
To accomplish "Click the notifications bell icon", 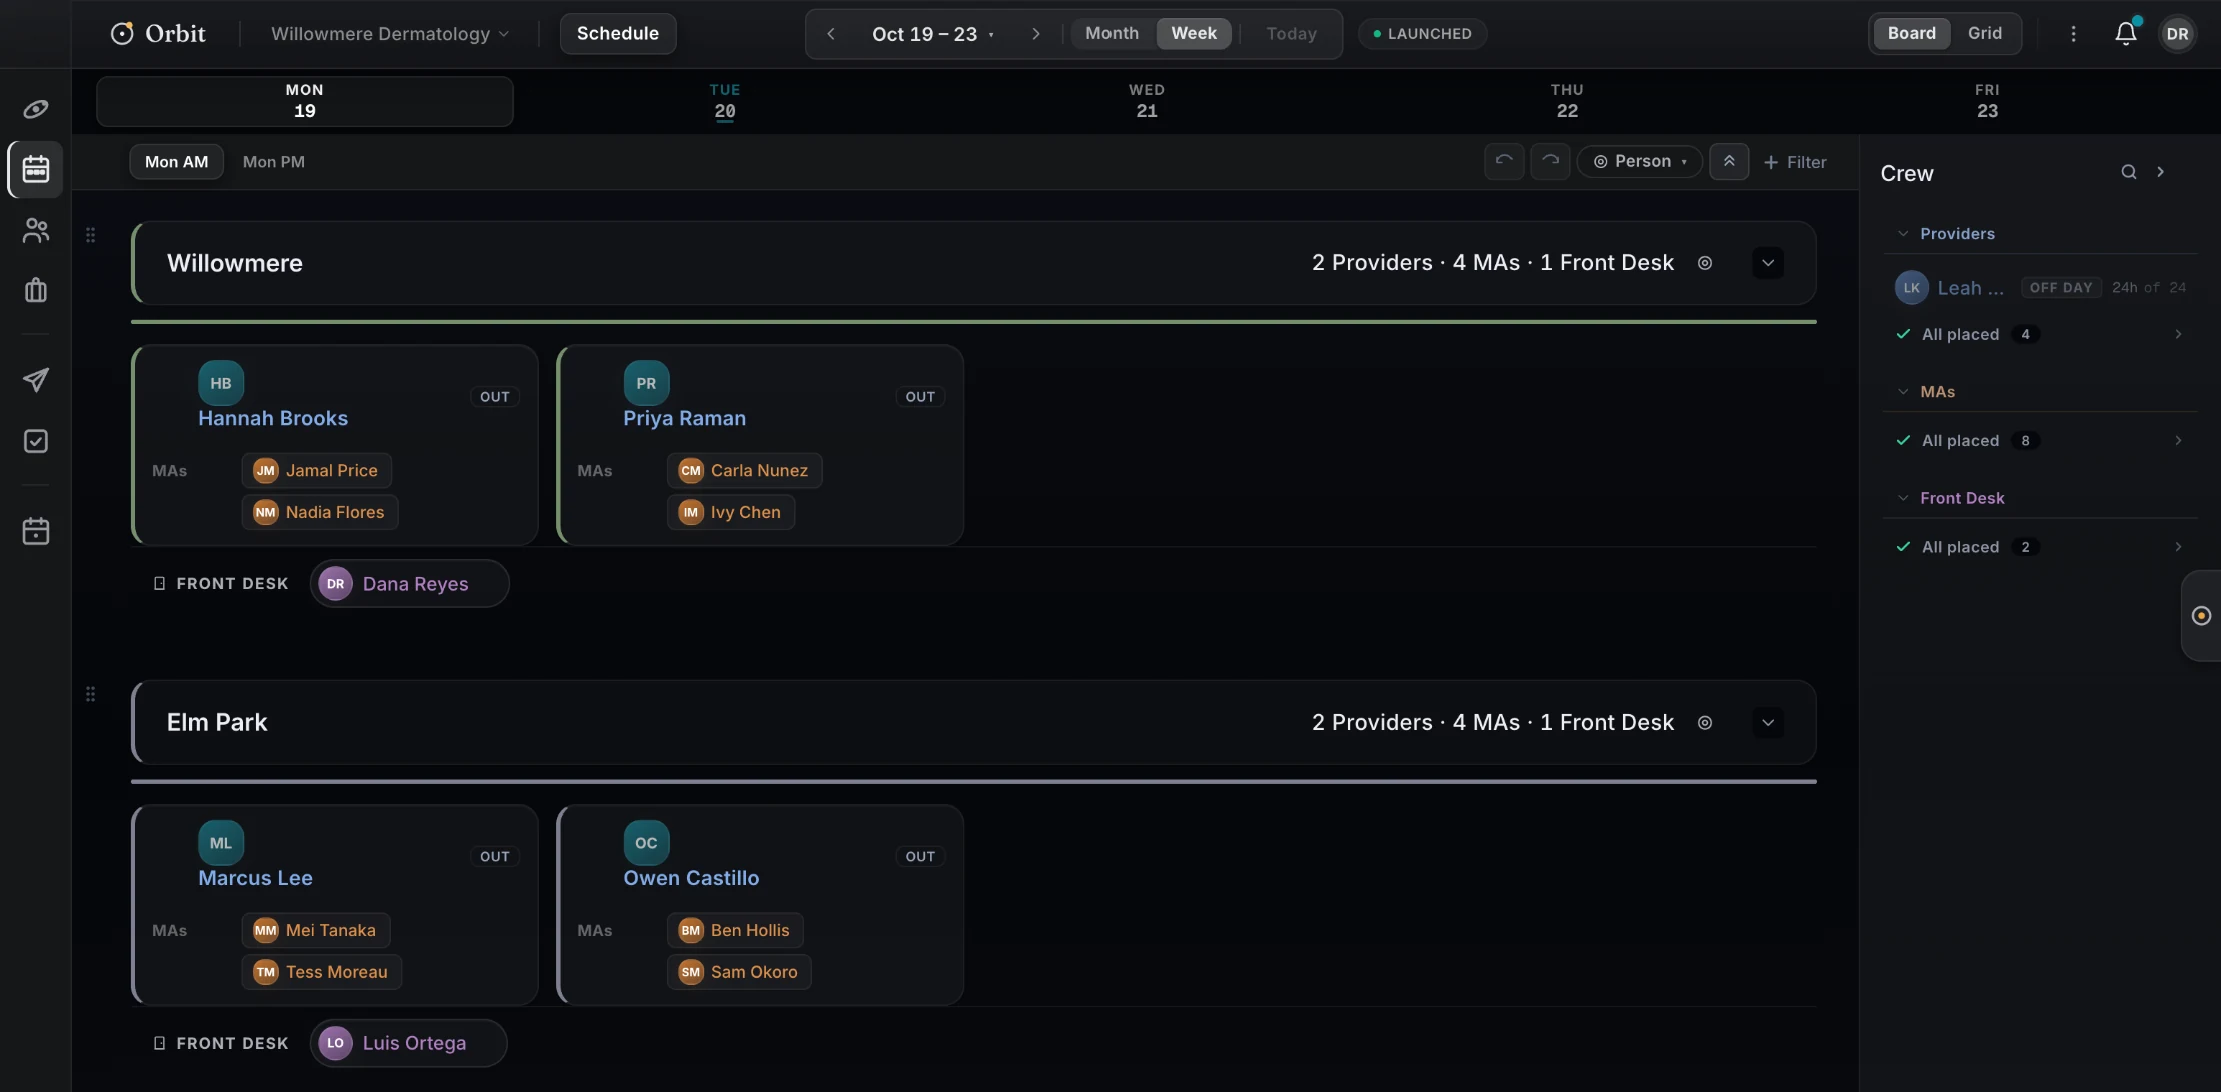I will pos(2126,33).
